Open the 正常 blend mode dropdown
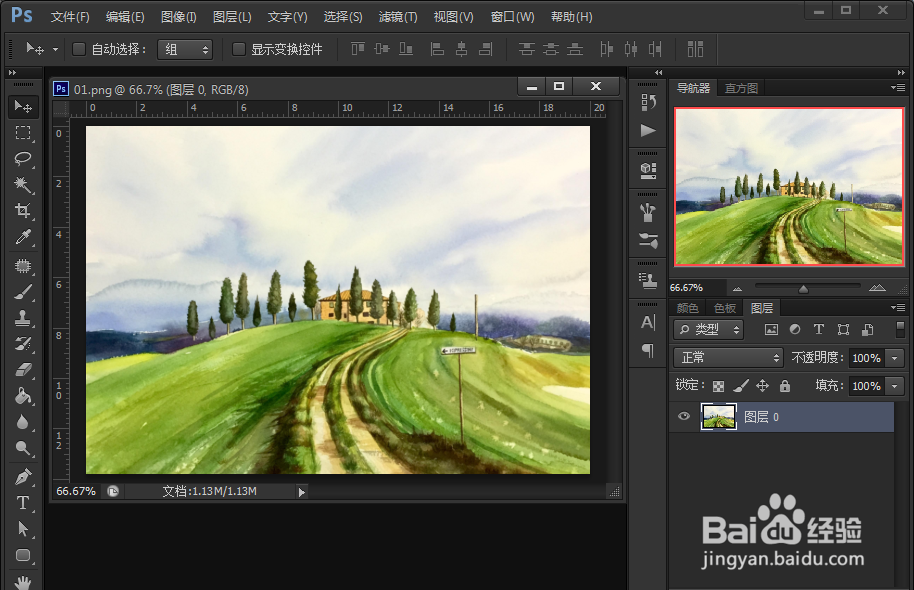Image resolution: width=914 pixels, height=590 pixels. tap(728, 357)
